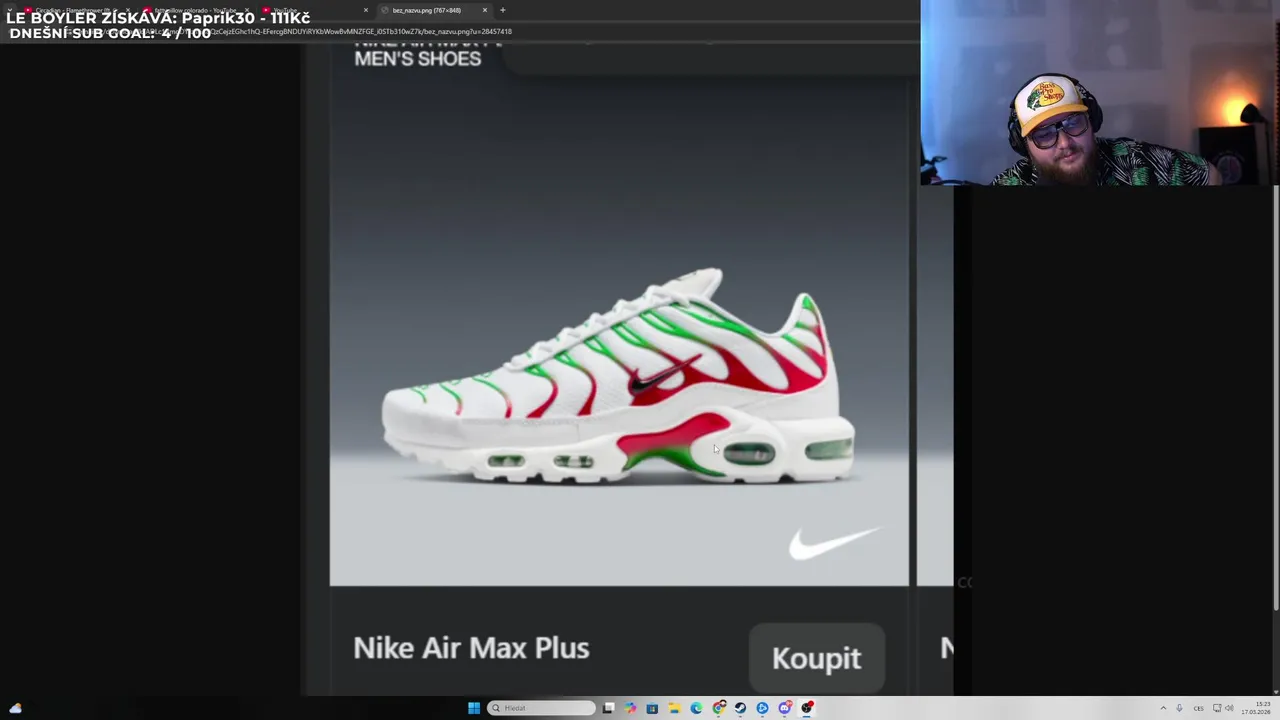Open Steam from the taskbar

(740, 708)
